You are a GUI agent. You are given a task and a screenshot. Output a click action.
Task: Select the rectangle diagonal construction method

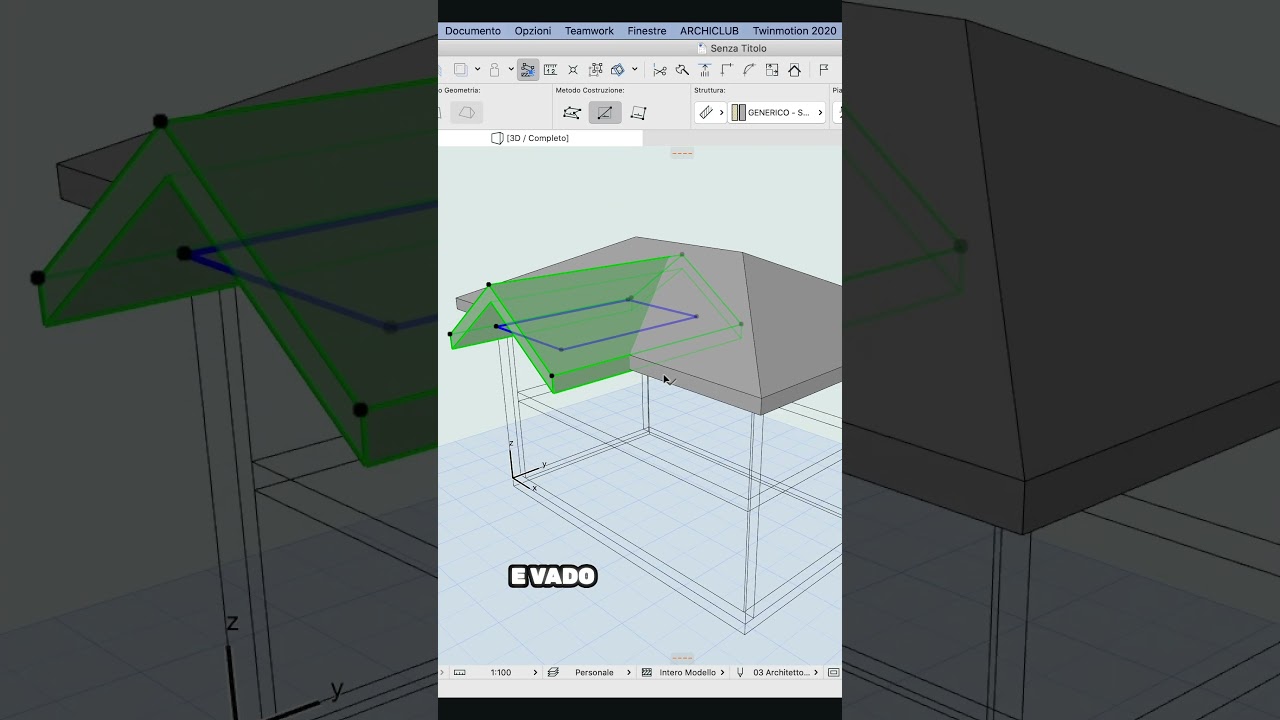[605, 113]
